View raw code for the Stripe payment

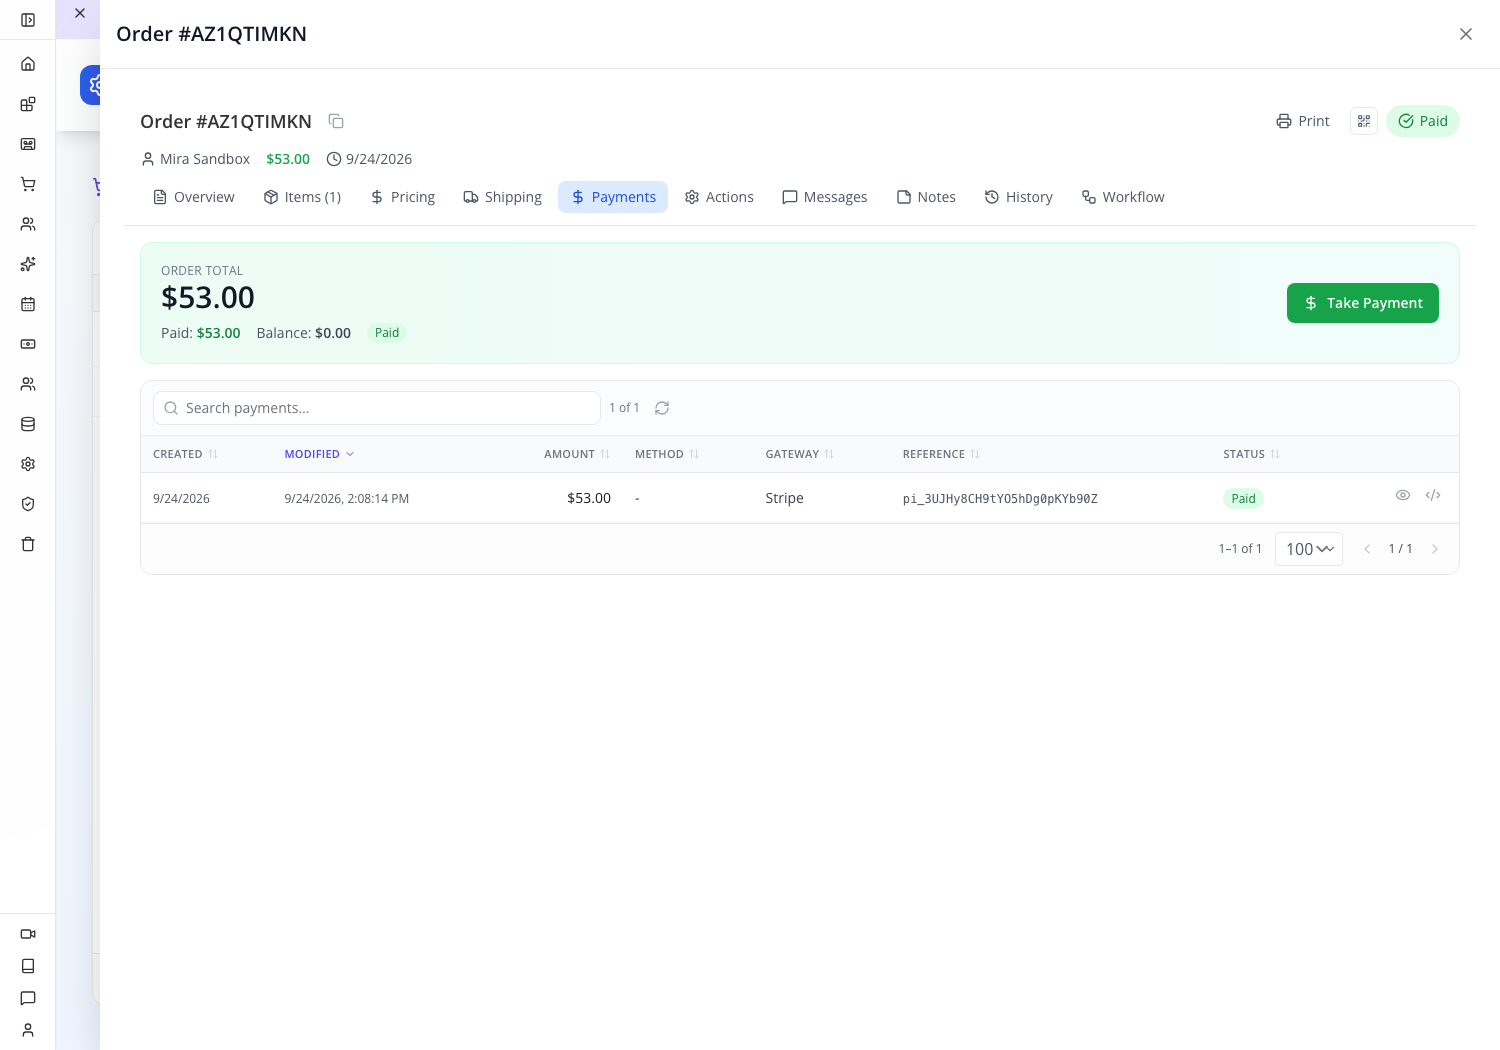tap(1433, 495)
